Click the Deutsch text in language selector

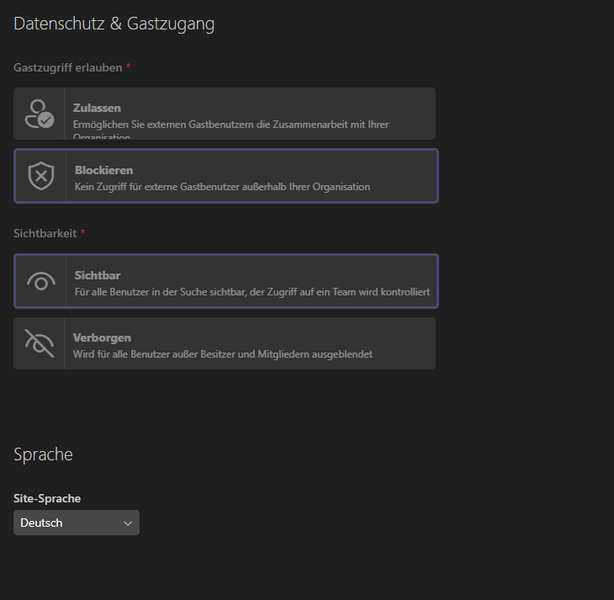coord(42,523)
